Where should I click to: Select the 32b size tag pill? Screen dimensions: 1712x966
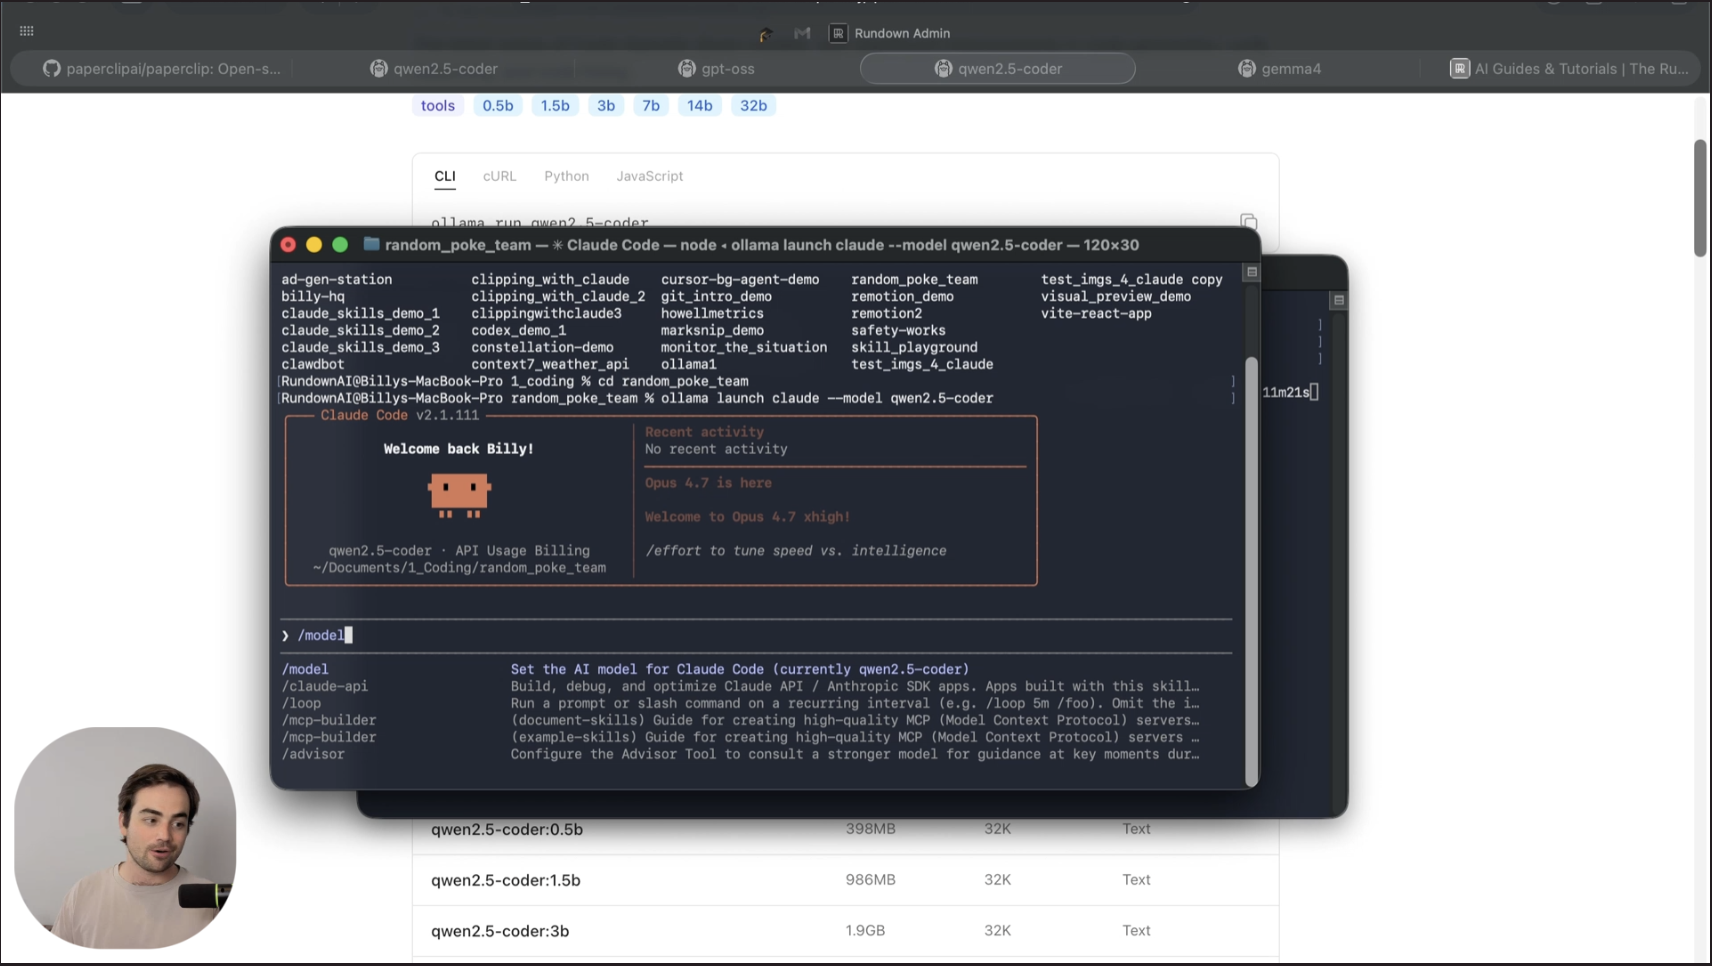tap(754, 106)
